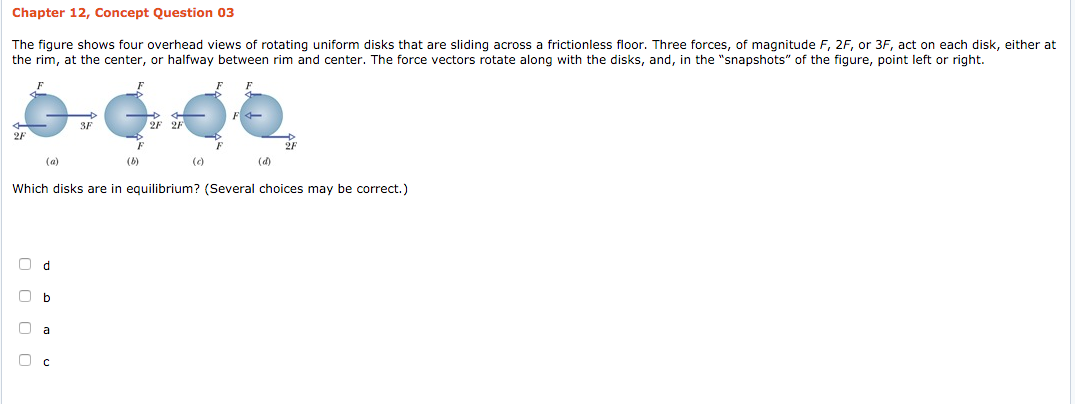Check the answer box for disk d
Image resolution: width=1075 pixels, height=404 pixels.
(x=25, y=264)
